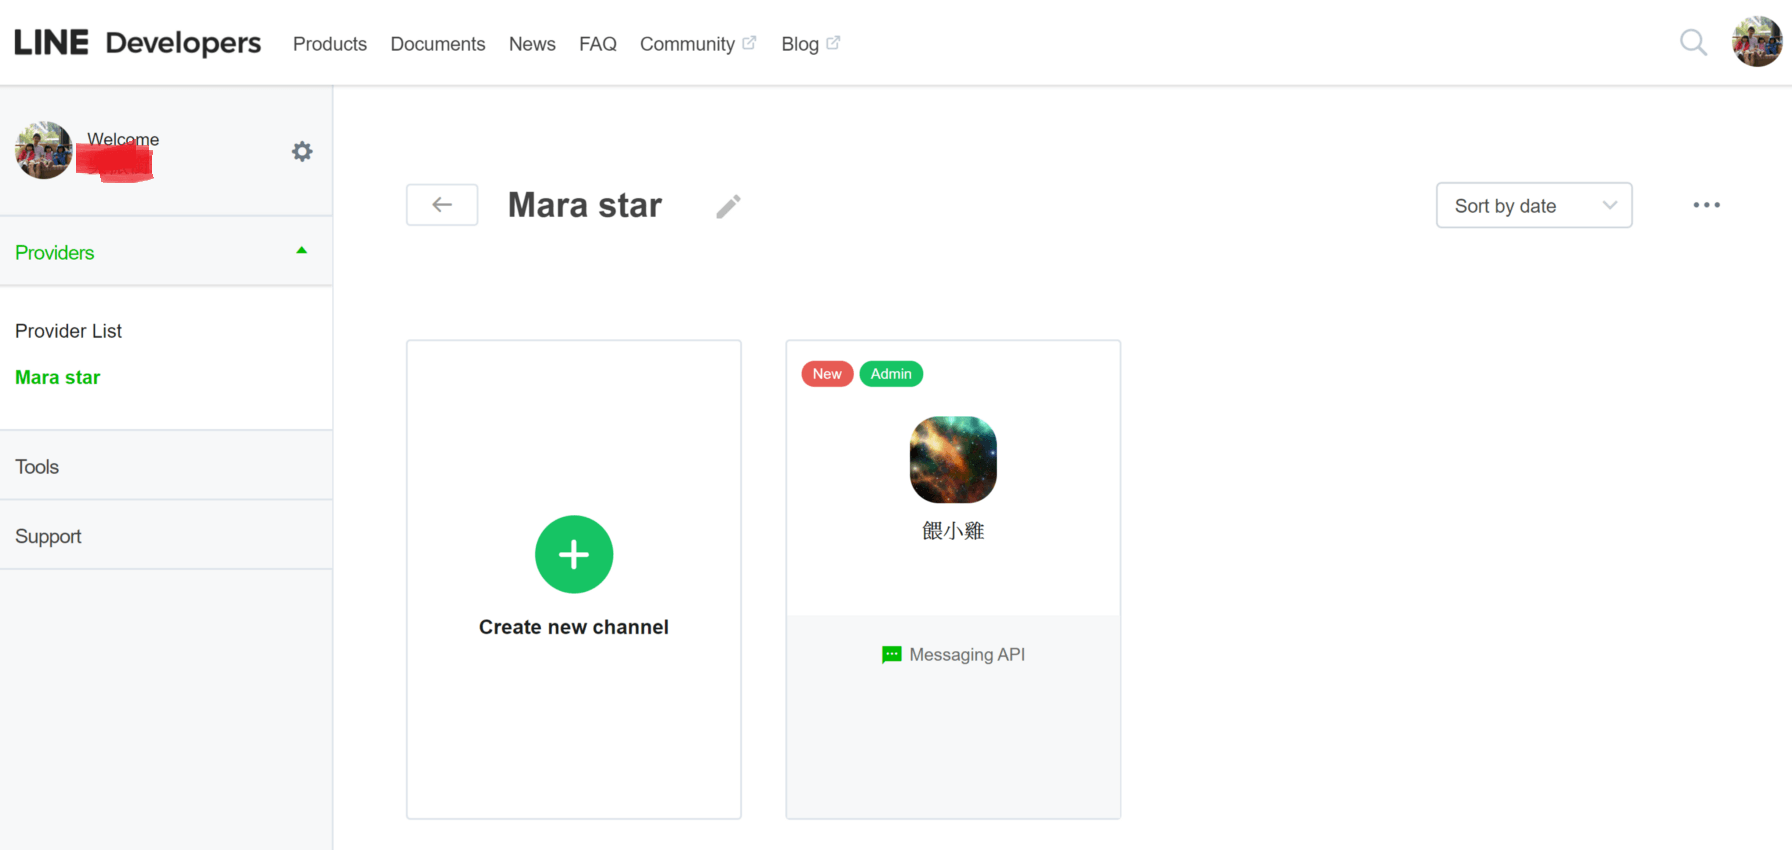Click the 餵小雞 channel name
Image resolution: width=1792 pixels, height=850 pixels.
click(953, 531)
